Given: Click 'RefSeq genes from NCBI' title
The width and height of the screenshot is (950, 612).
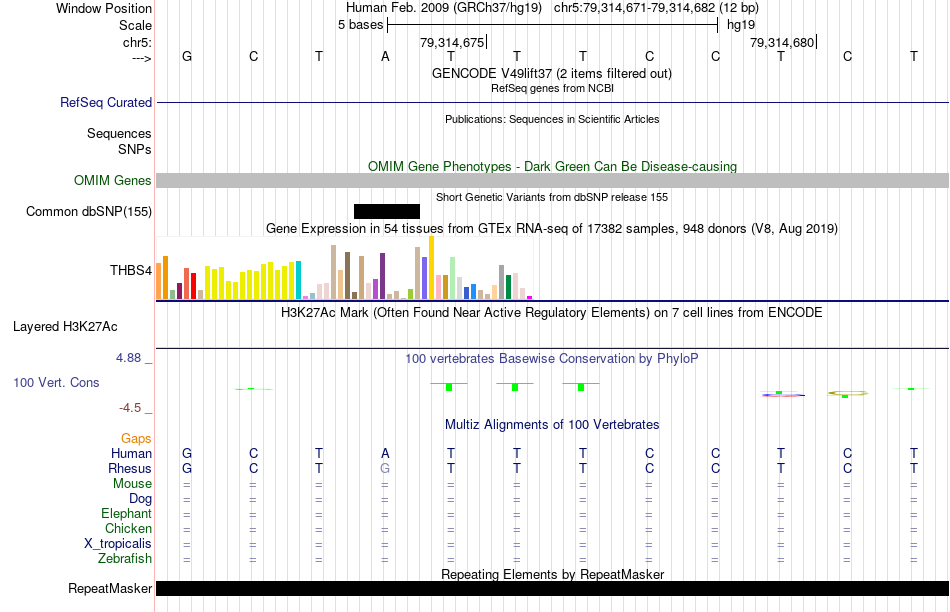Looking at the screenshot, I should [x=552, y=88].
